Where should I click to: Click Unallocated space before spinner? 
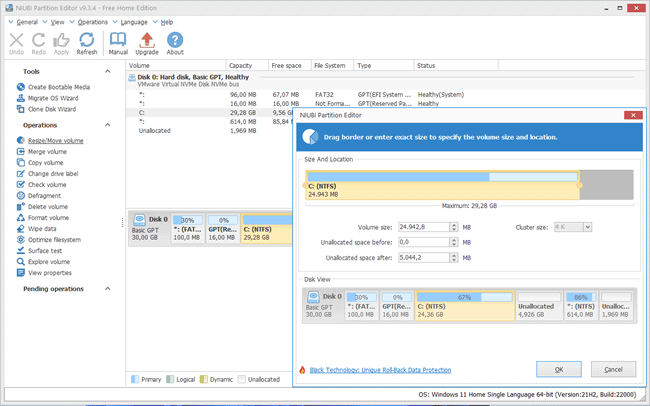pyautogui.click(x=454, y=242)
